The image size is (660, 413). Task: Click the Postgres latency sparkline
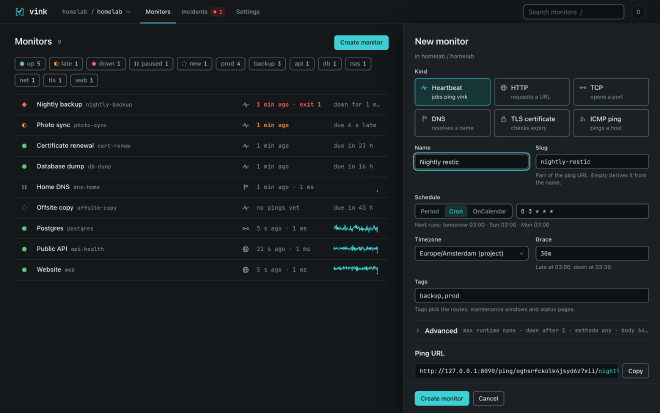point(356,228)
